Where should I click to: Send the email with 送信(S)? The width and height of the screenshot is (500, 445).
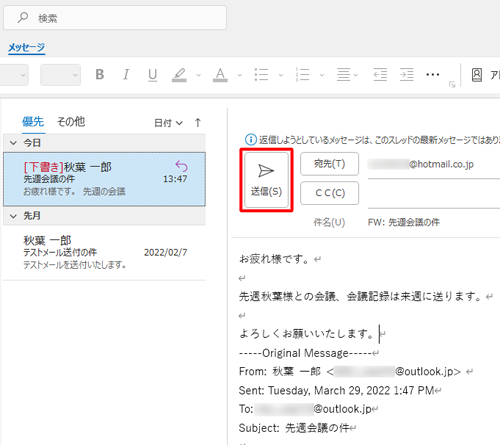pos(266,180)
